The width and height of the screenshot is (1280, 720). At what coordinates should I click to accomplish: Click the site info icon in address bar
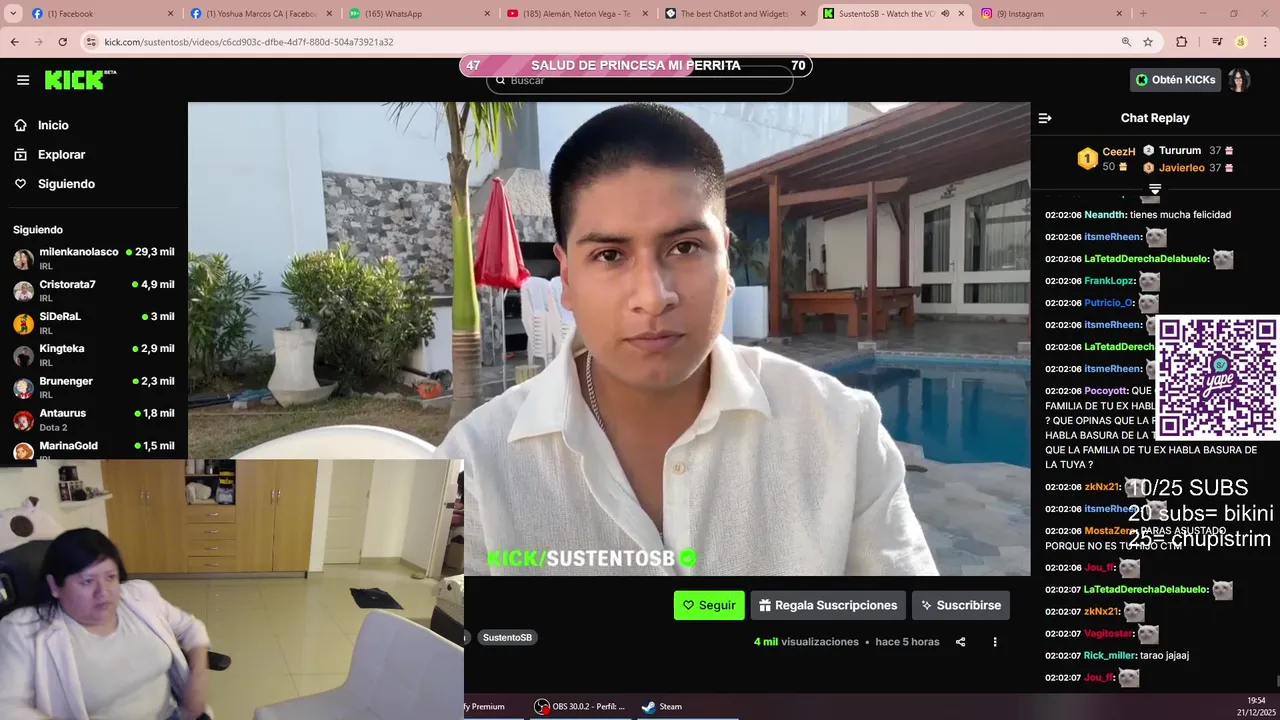point(91,42)
